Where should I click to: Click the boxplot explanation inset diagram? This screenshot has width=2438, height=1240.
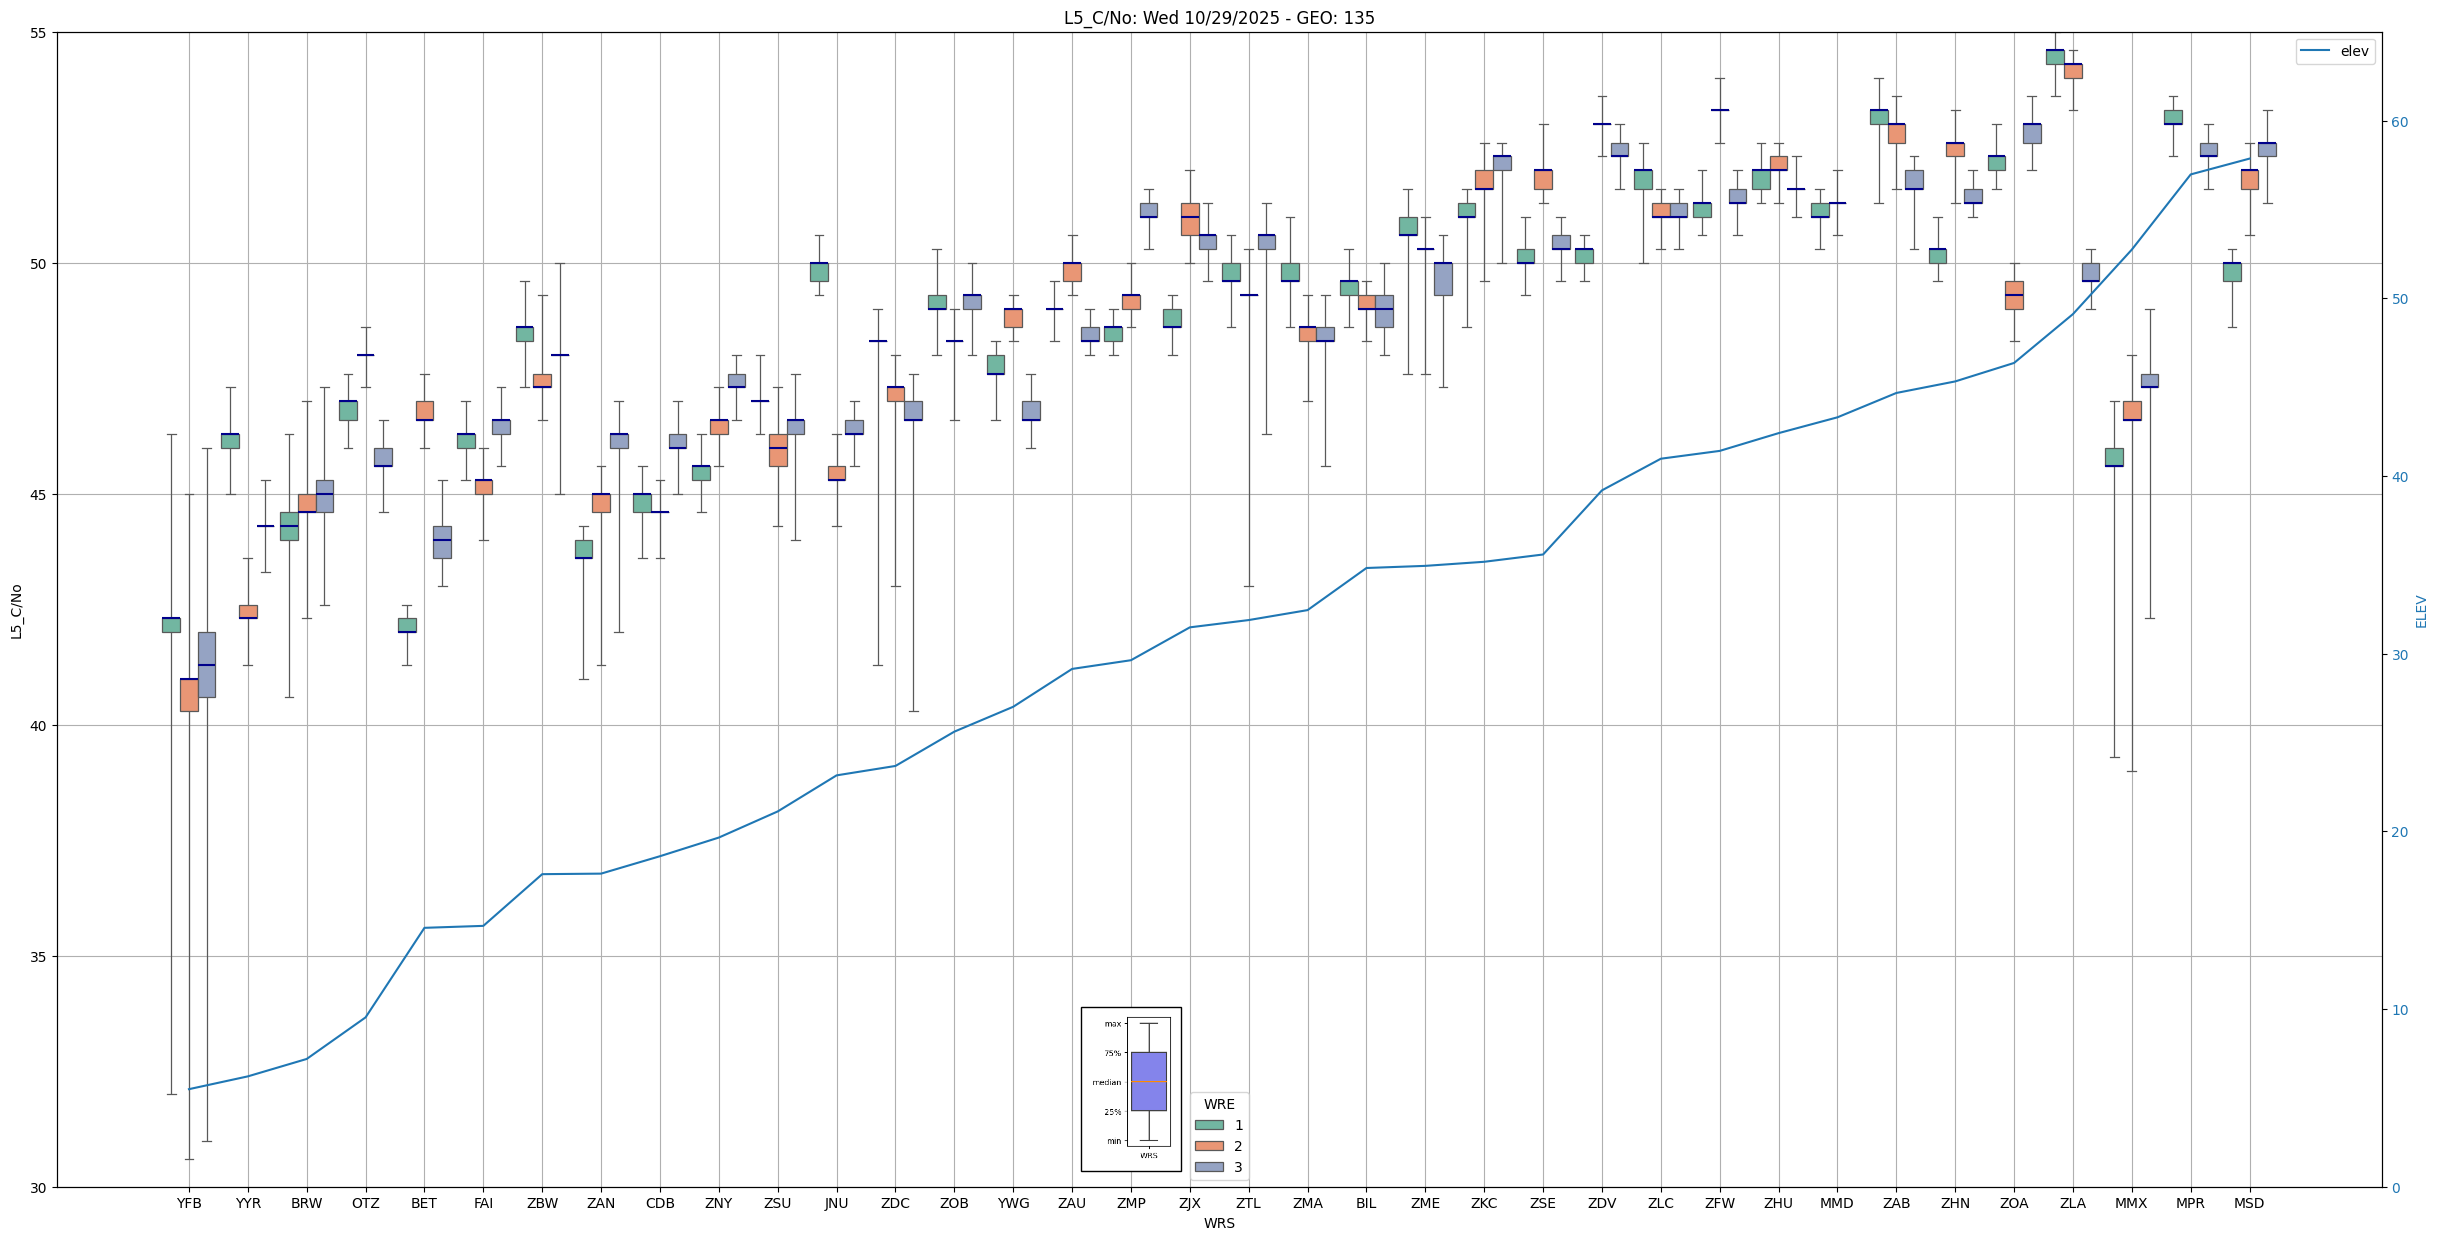click(1131, 1088)
